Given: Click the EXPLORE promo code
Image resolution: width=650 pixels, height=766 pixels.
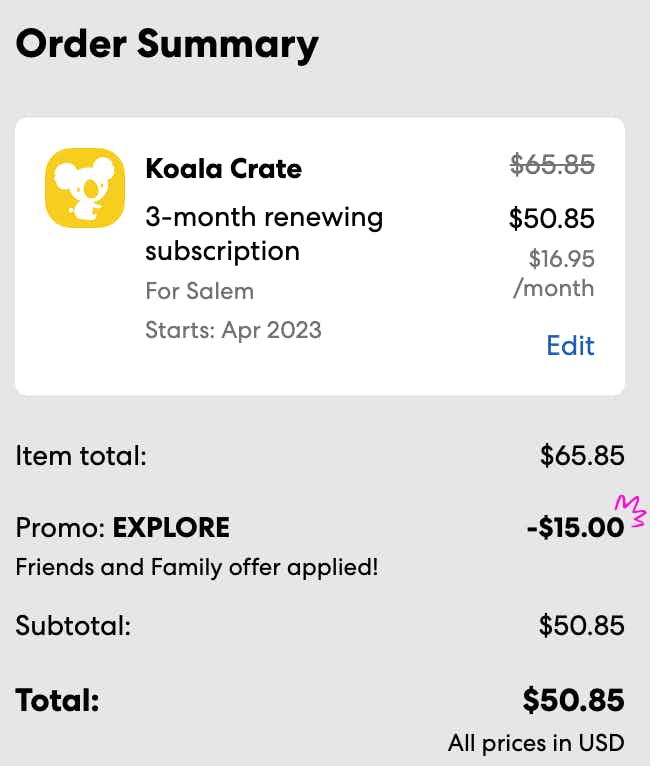Looking at the screenshot, I should (171, 527).
